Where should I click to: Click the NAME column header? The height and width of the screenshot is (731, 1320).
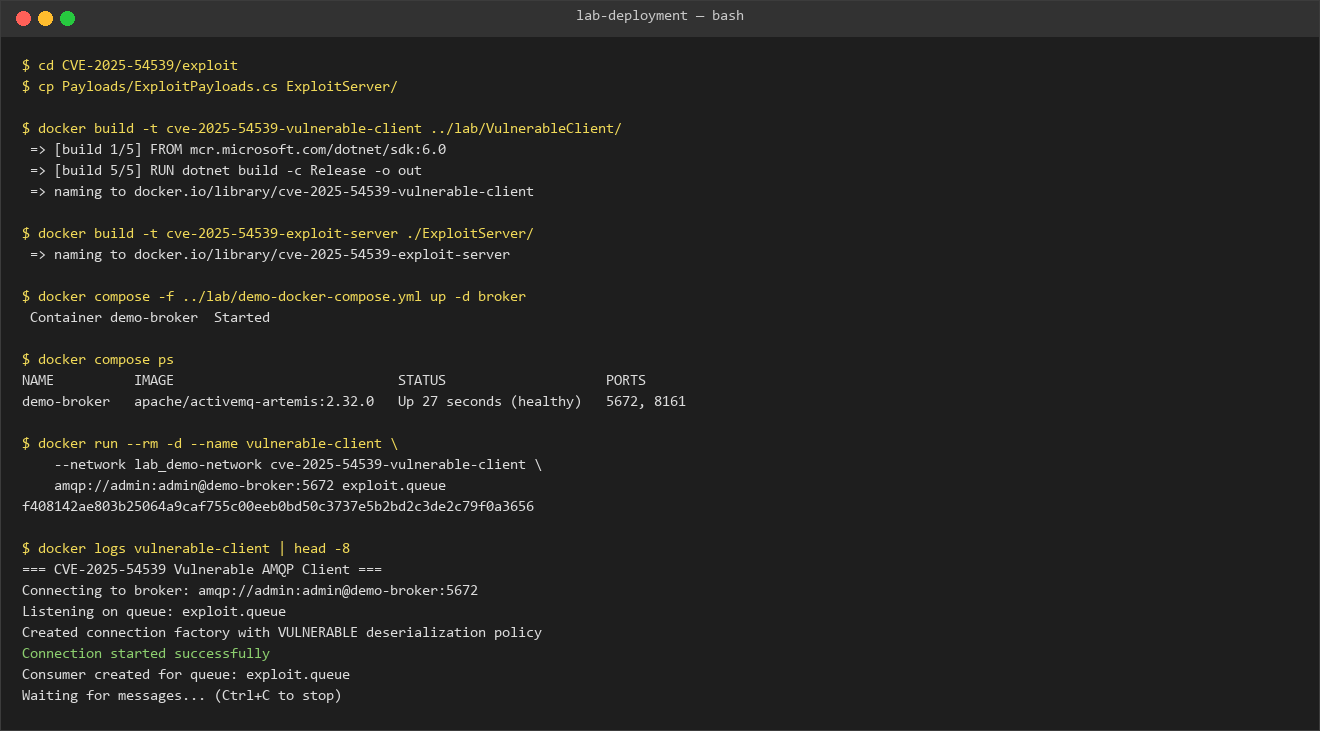click(38, 380)
